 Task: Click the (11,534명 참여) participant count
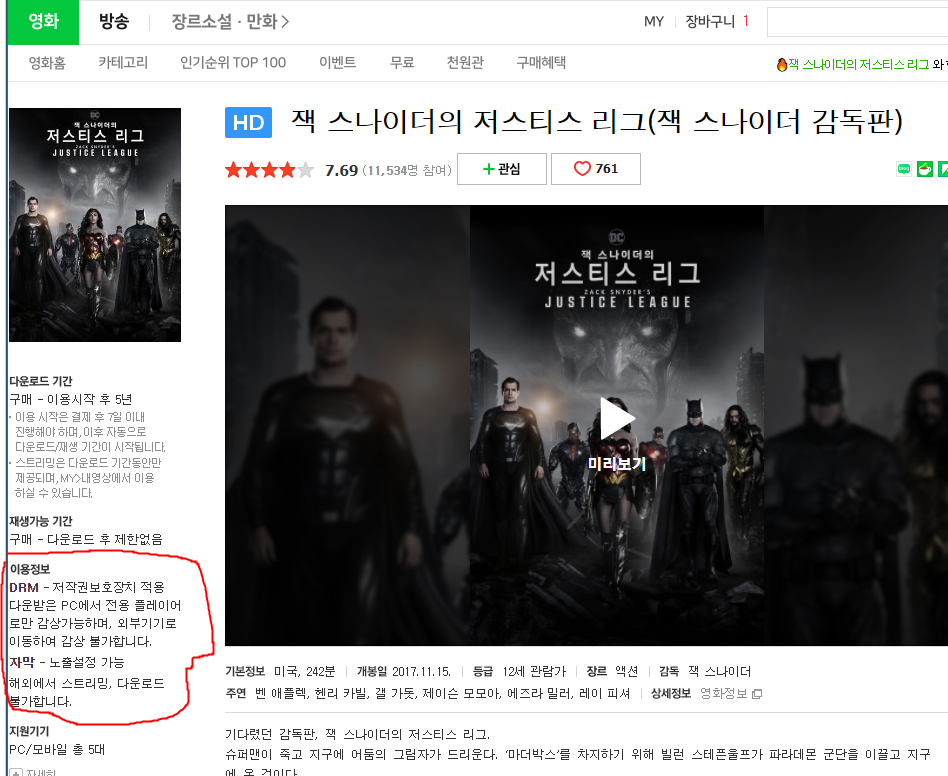(407, 170)
